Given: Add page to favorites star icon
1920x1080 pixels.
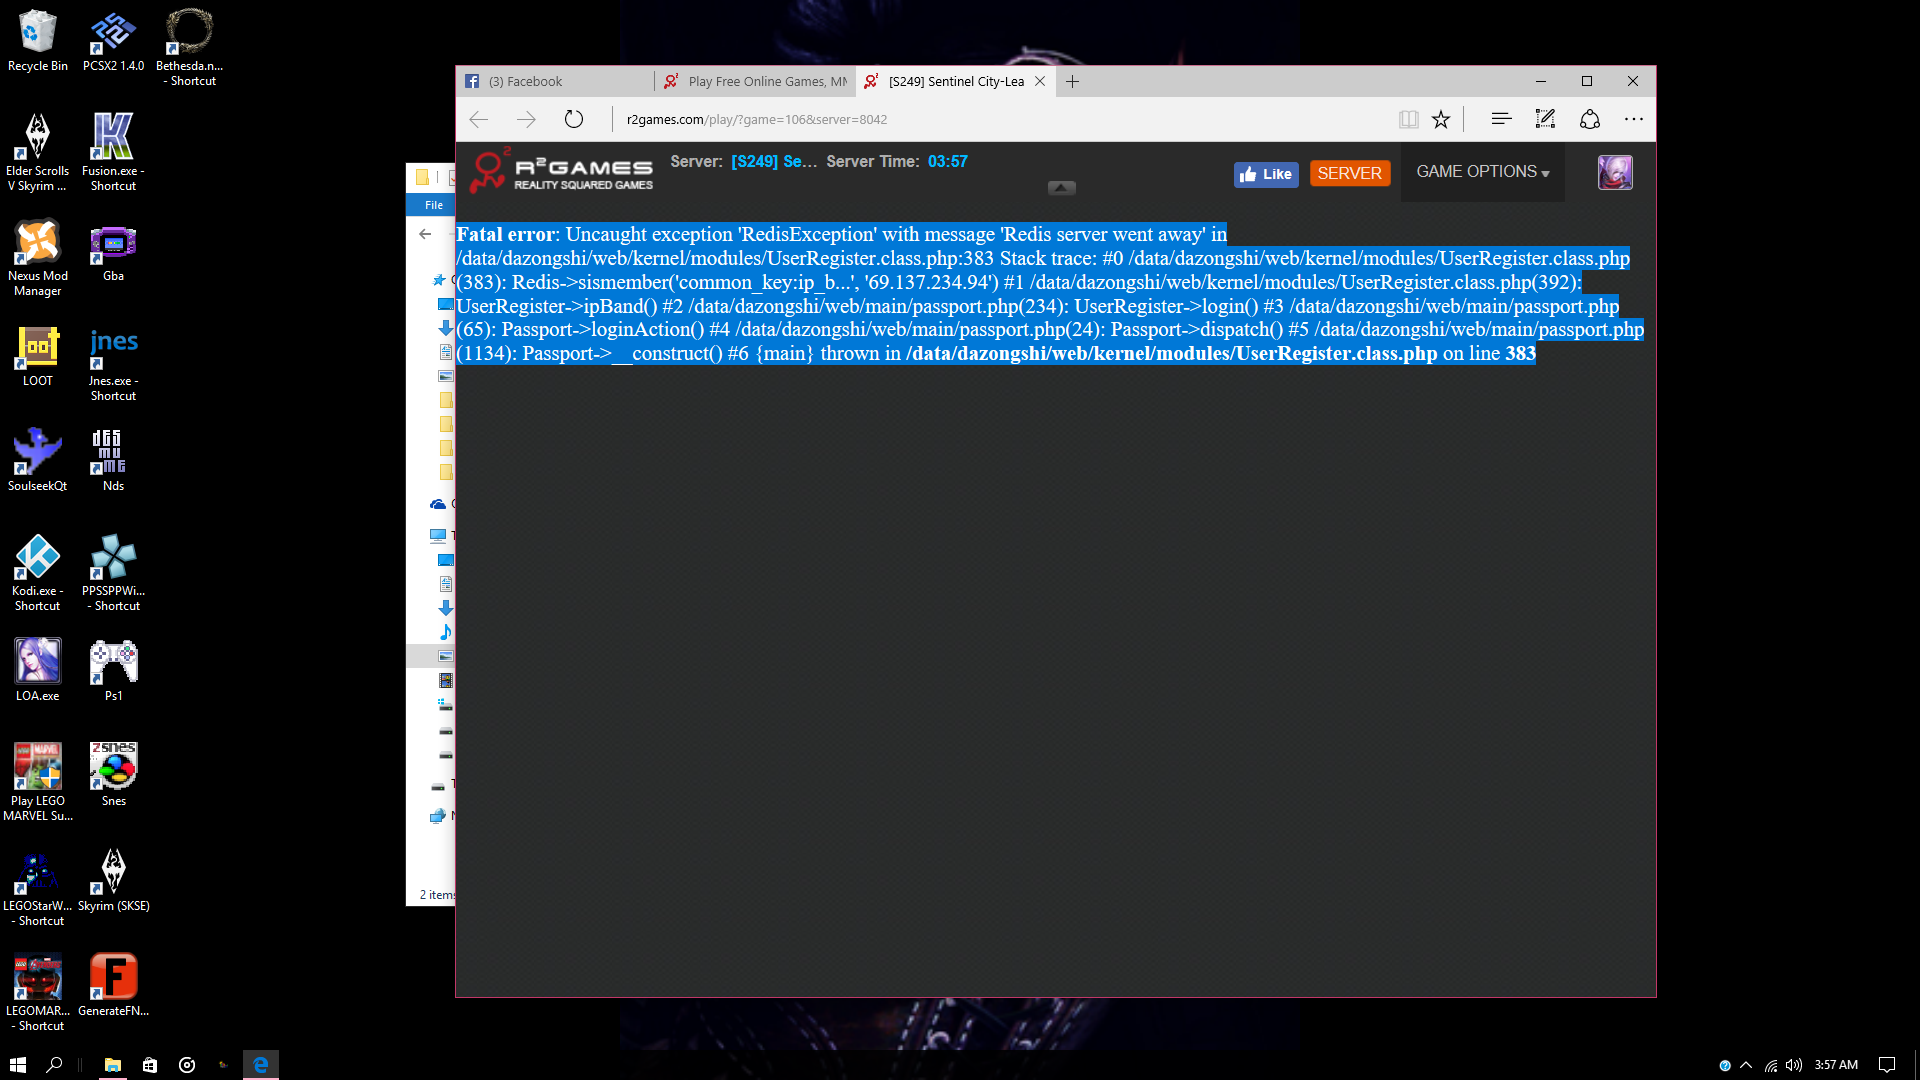Looking at the screenshot, I should 1440,119.
